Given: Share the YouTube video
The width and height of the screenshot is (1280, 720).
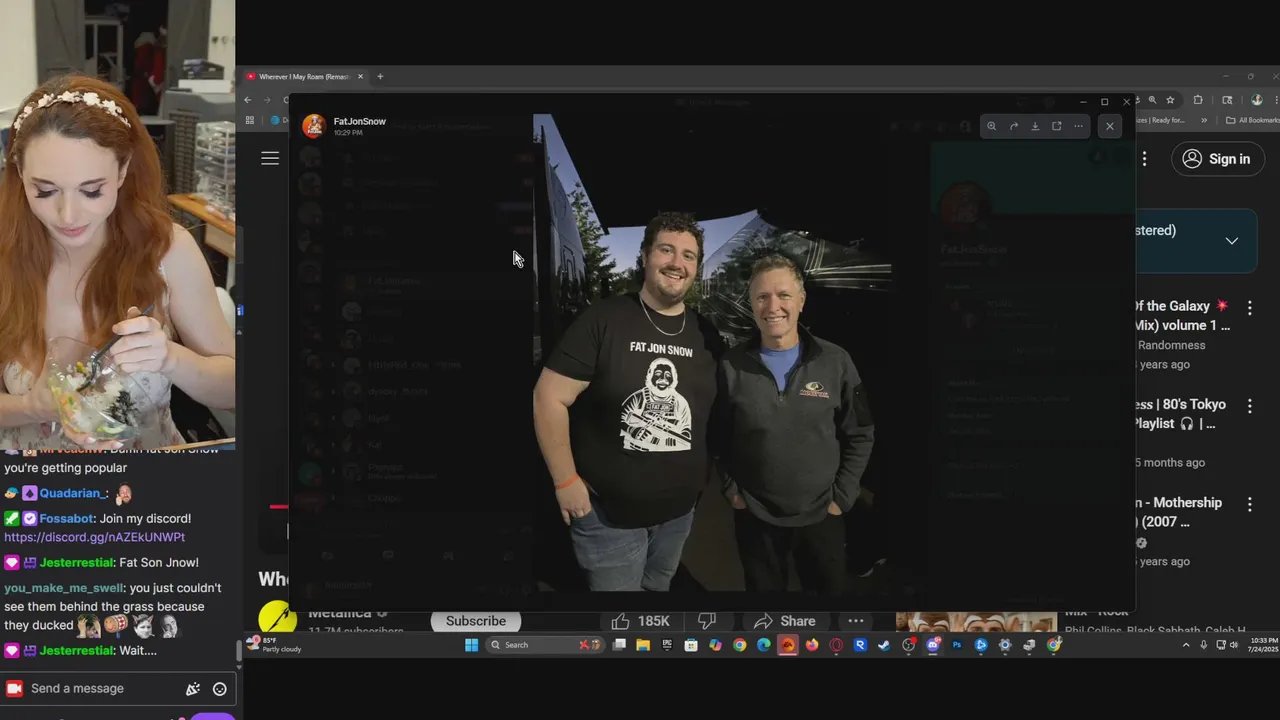Looking at the screenshot, I should click(785, 621).
